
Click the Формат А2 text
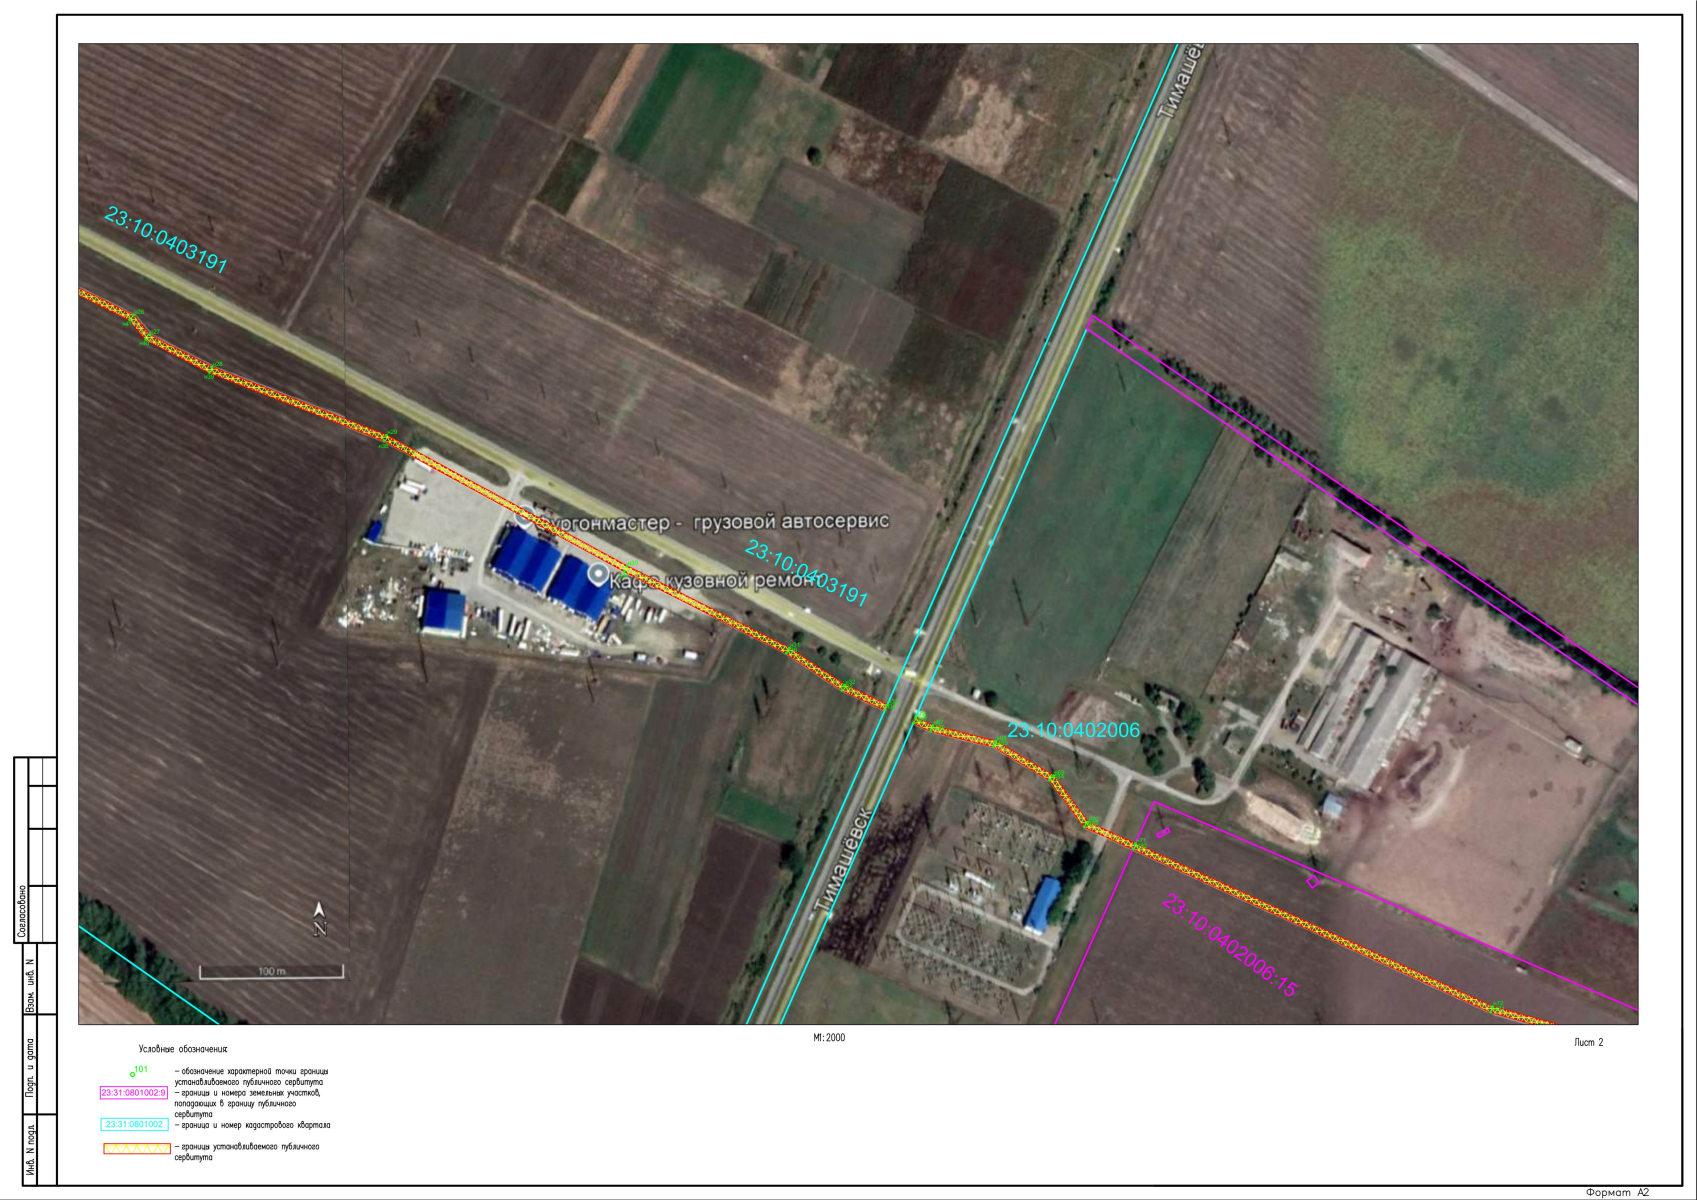[x=1617, y=1192]
